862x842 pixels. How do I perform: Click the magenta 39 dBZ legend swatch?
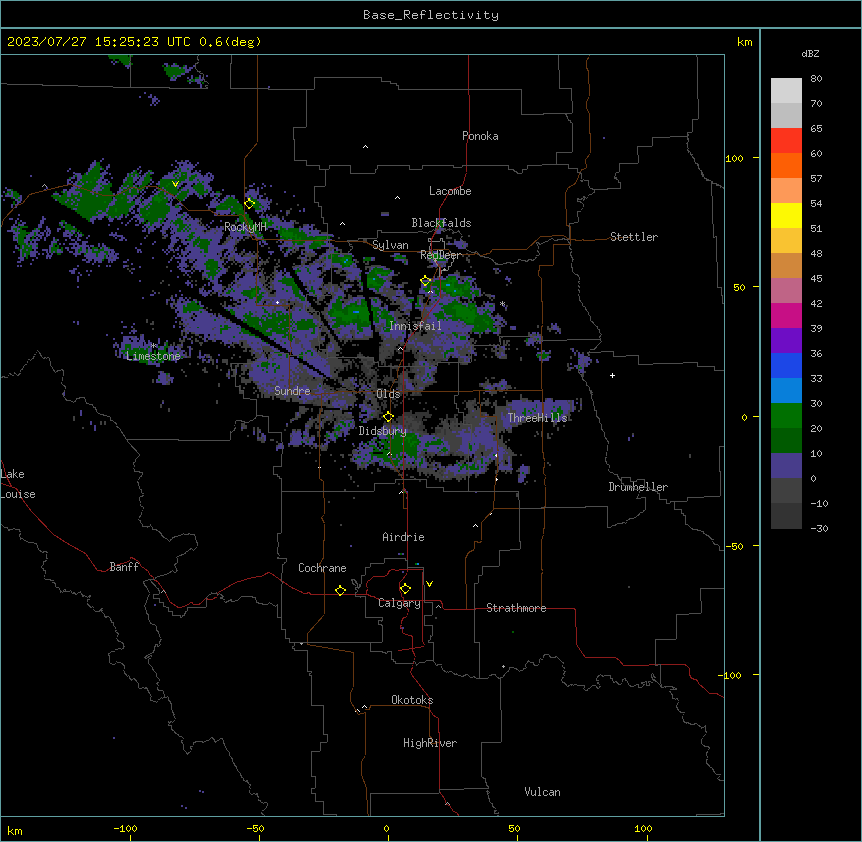point(786,315)
